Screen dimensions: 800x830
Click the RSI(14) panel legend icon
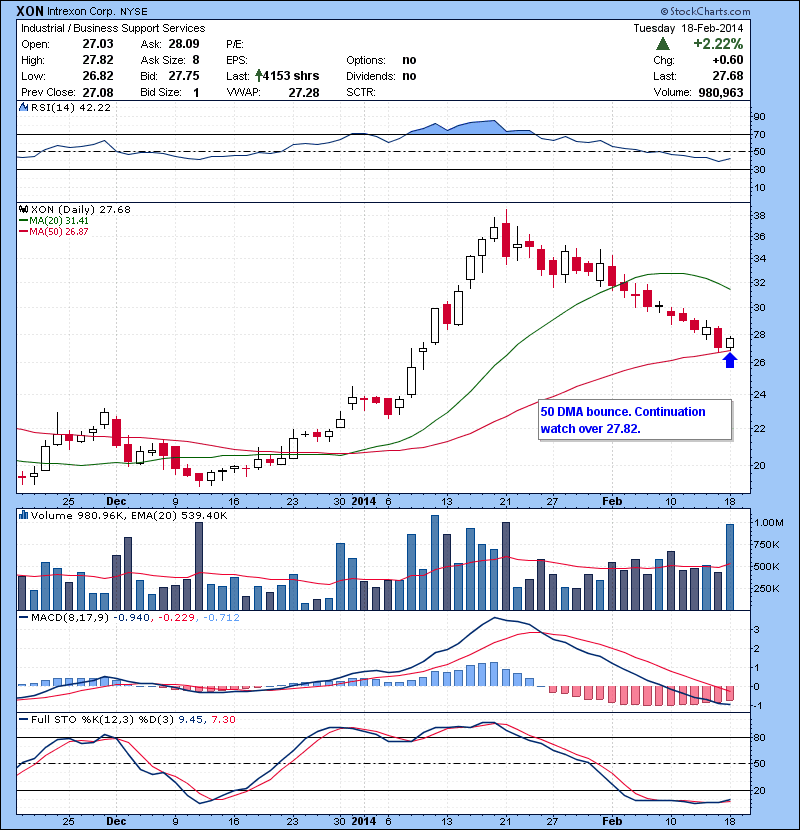(x=24, y=108)
